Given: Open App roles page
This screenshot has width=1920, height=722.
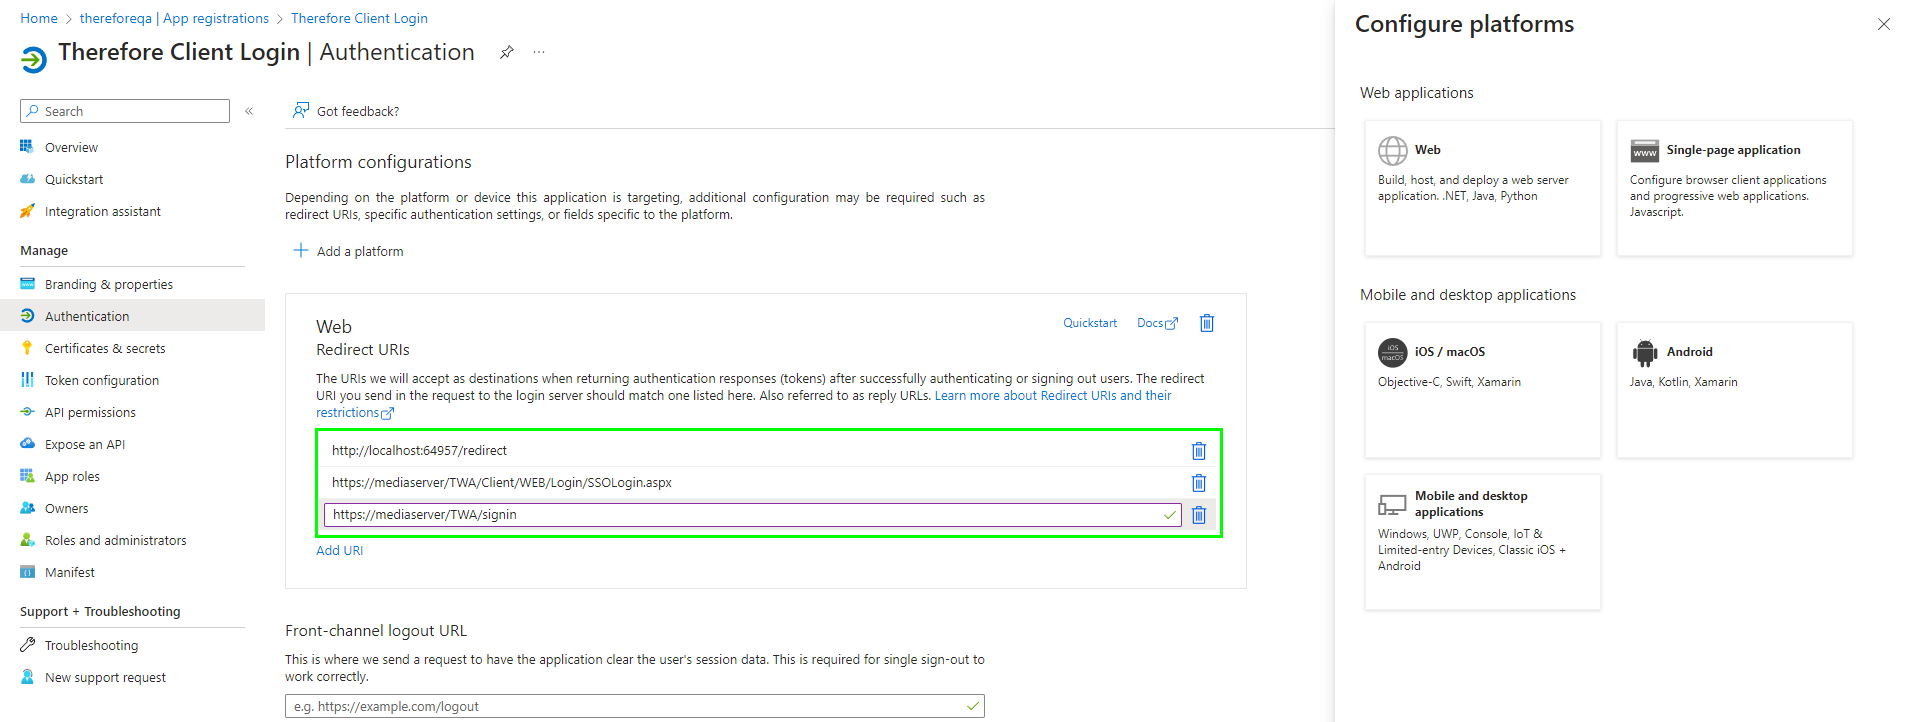Looking at the screenshot, I should pos(72,476).
